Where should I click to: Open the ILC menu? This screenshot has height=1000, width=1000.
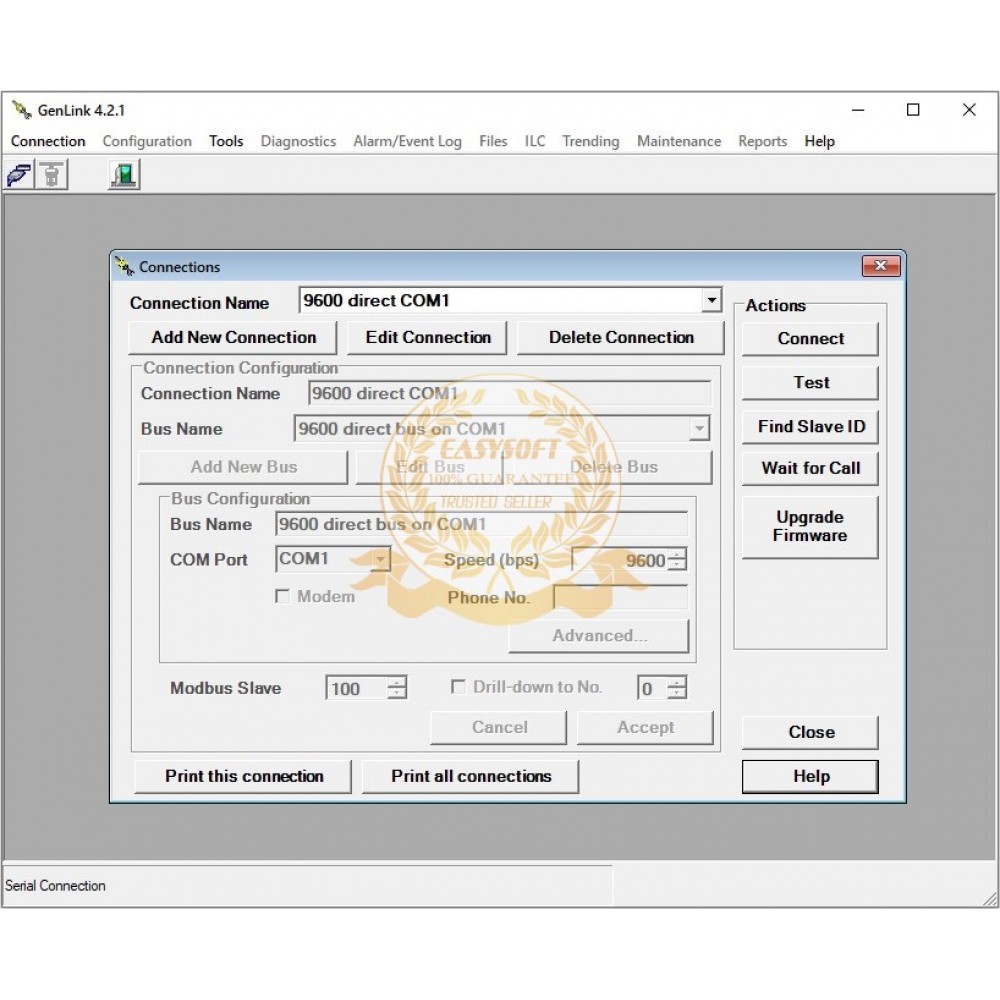(535, 141)
